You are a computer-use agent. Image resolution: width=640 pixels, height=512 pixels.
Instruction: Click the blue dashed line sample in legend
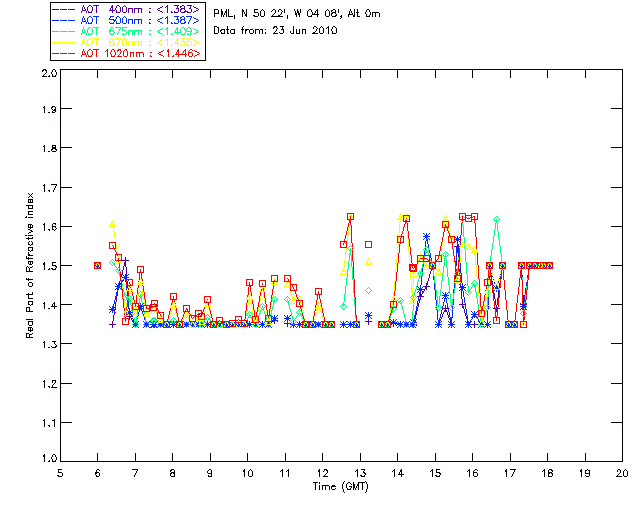coord(64,20)
